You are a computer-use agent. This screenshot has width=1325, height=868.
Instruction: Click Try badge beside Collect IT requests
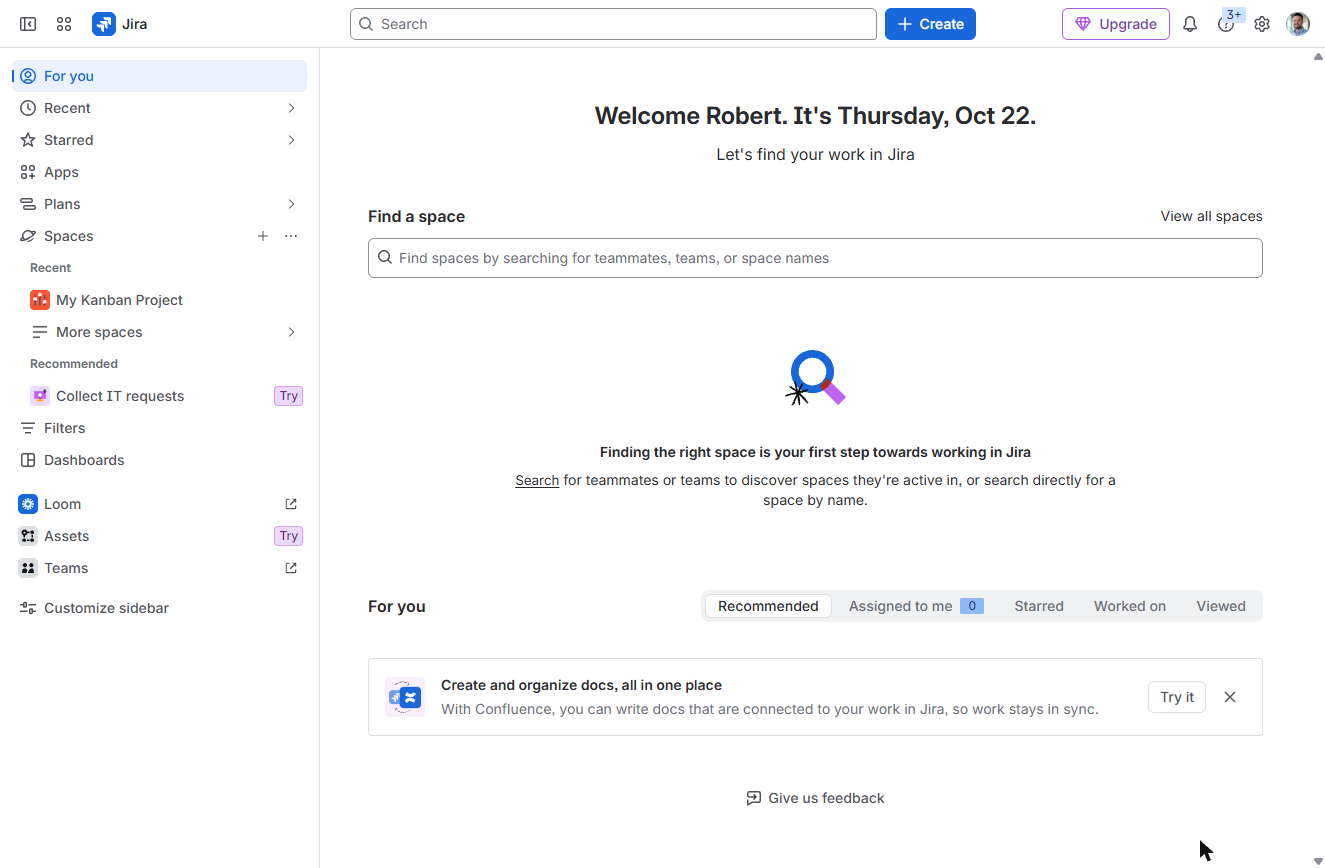point(289,396)
